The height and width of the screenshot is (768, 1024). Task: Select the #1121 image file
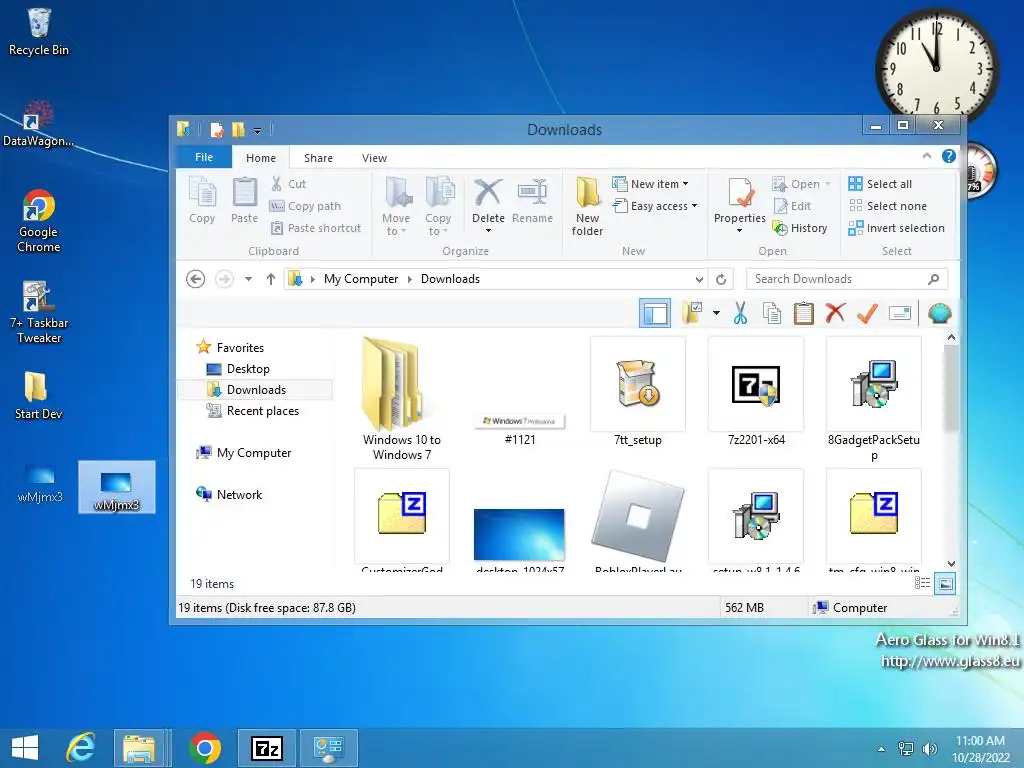click(520, 428)
